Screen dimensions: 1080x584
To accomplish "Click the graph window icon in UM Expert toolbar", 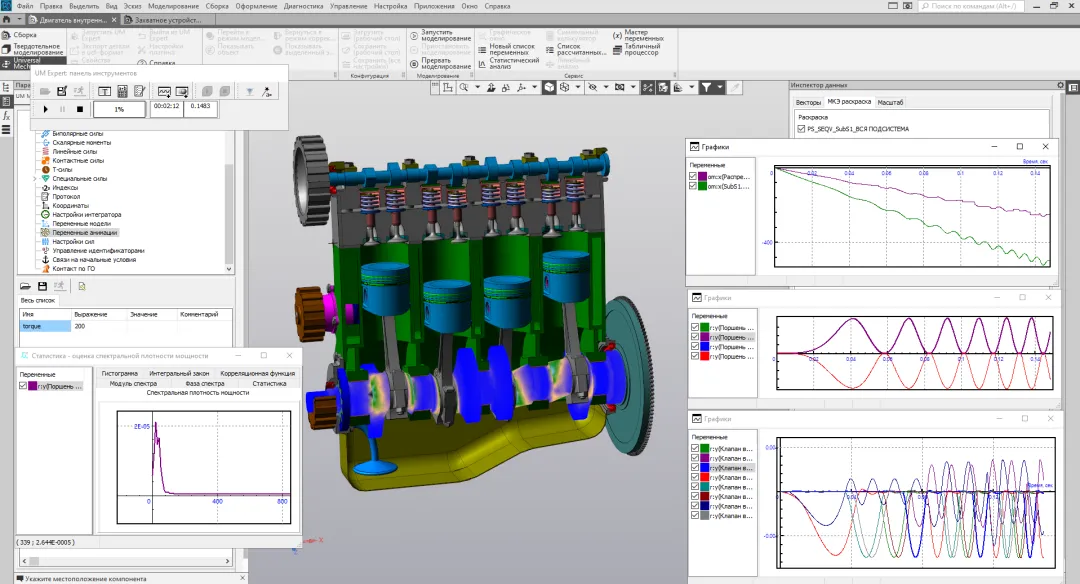I will point(165,91).
